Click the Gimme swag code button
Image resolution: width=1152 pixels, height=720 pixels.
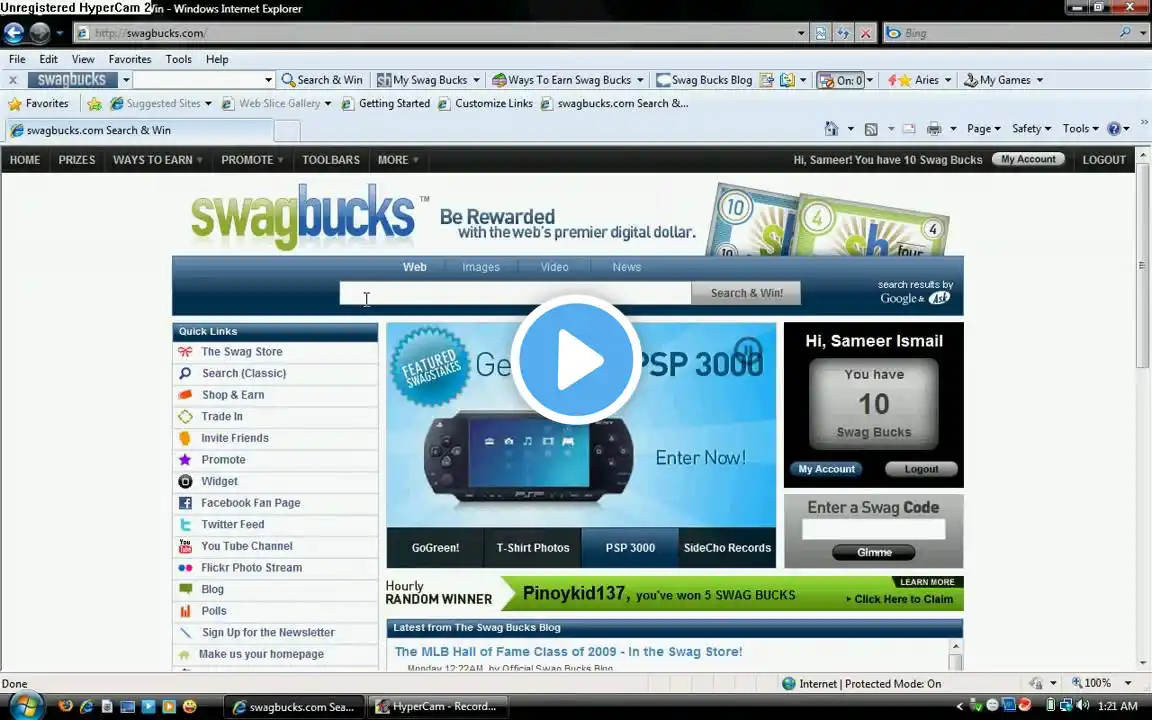tap(874, 552)
